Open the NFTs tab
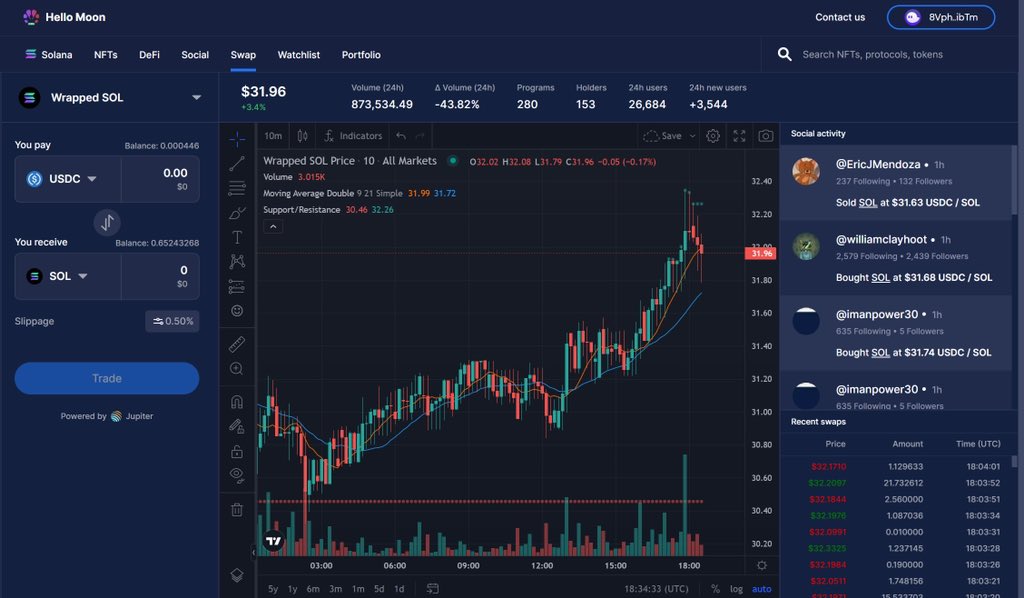 coord(106,55)
